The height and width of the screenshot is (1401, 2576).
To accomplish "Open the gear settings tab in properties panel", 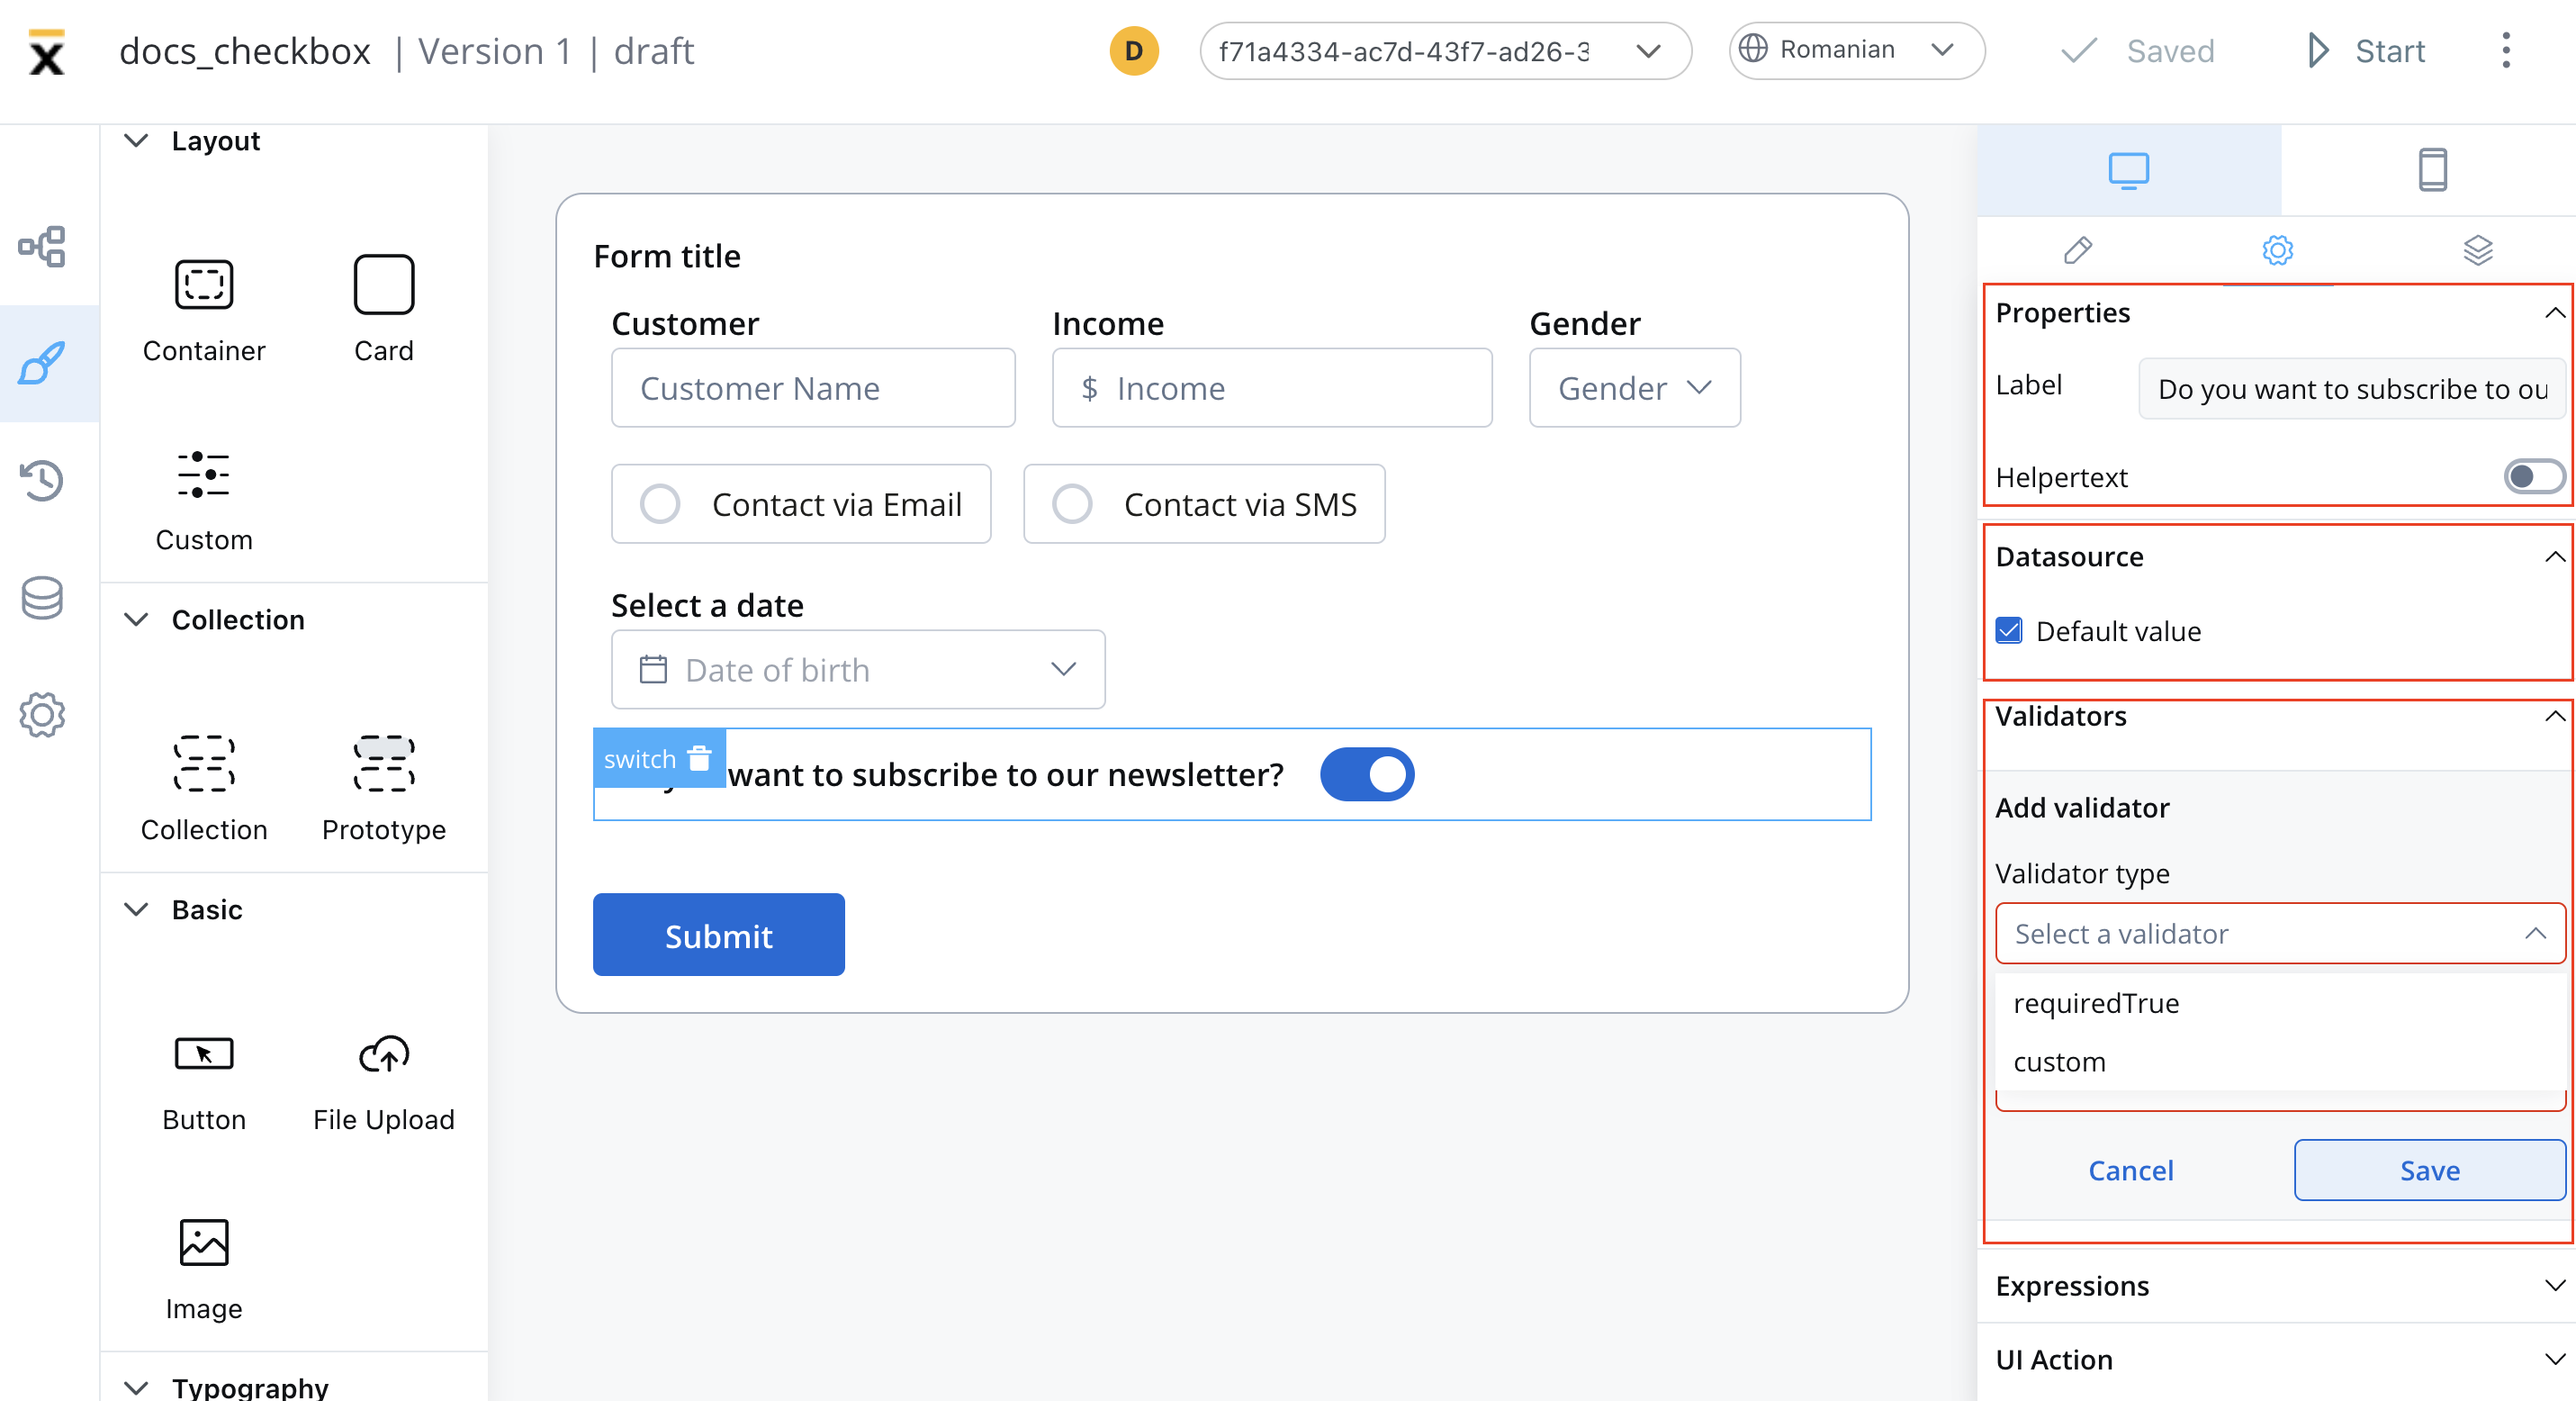I will coord(2277,250).
